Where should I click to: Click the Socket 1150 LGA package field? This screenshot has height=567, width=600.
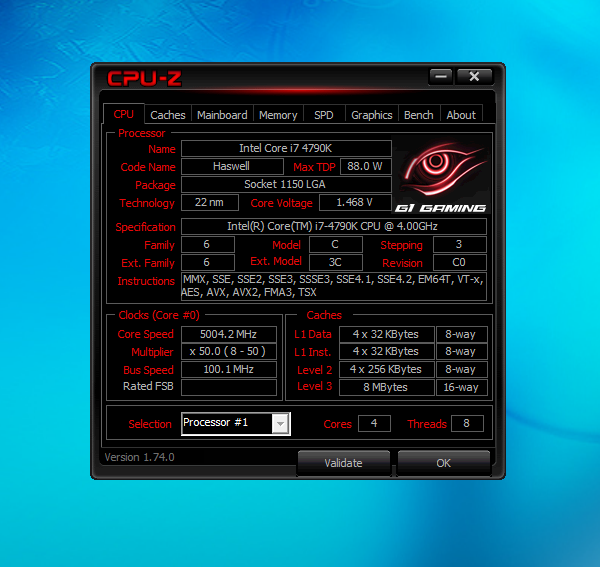(x=286, y=184)
